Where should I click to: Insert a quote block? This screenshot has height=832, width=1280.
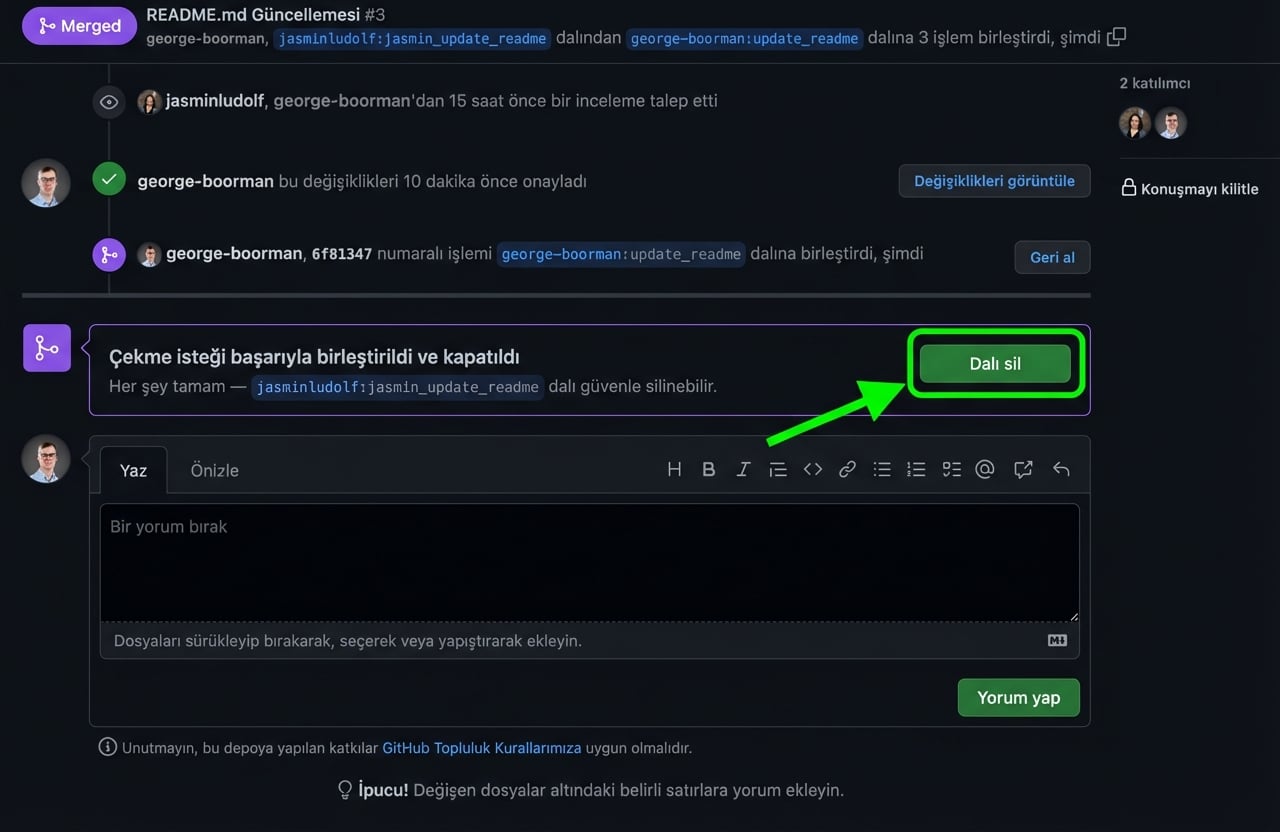coord(778,469)
